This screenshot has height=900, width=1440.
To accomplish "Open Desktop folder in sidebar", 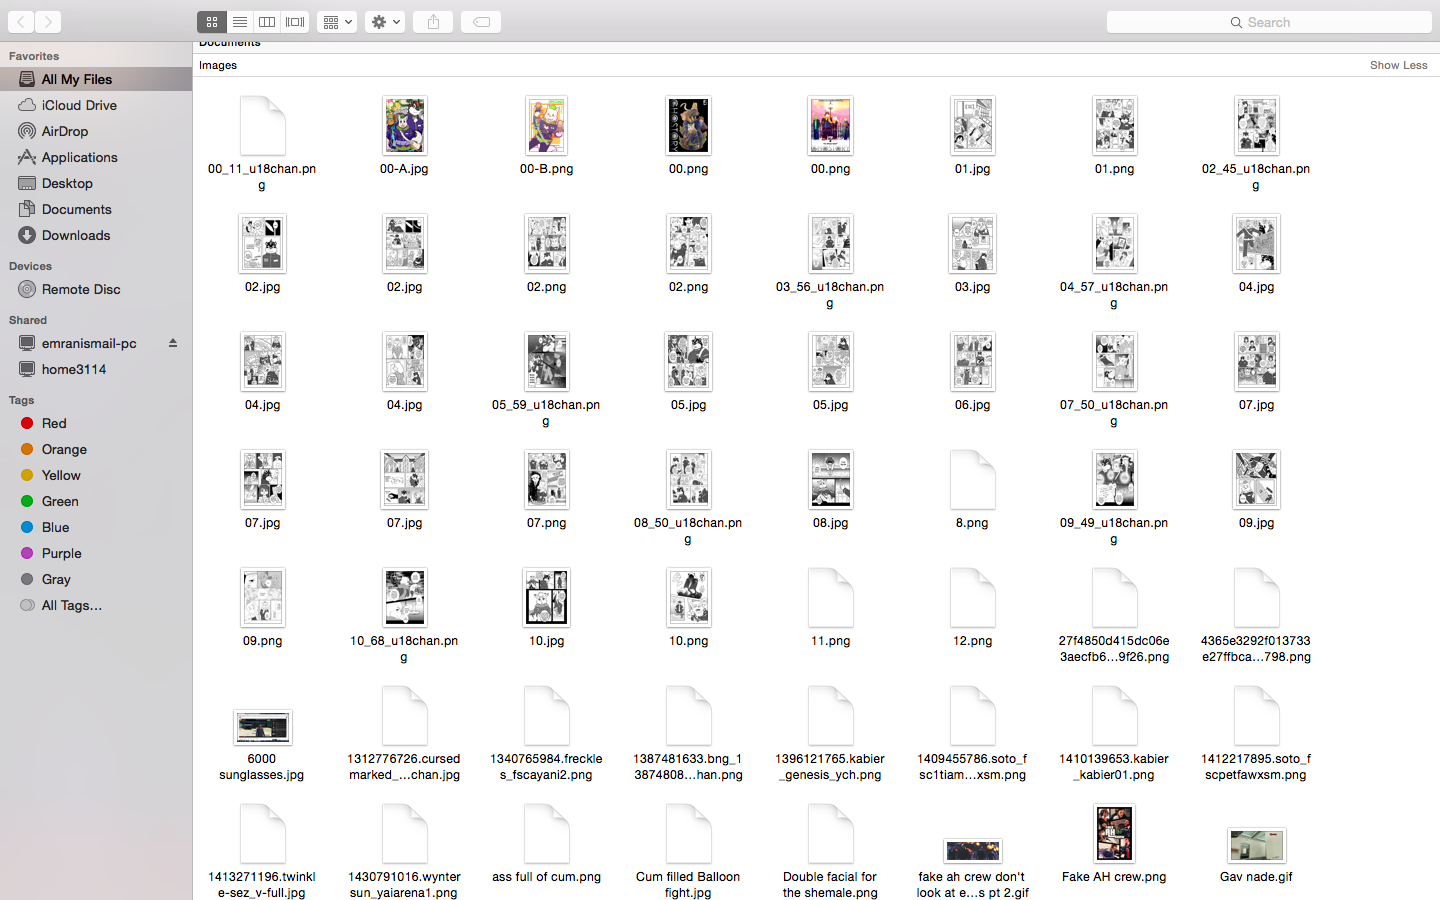I will (x=96, y=183).
